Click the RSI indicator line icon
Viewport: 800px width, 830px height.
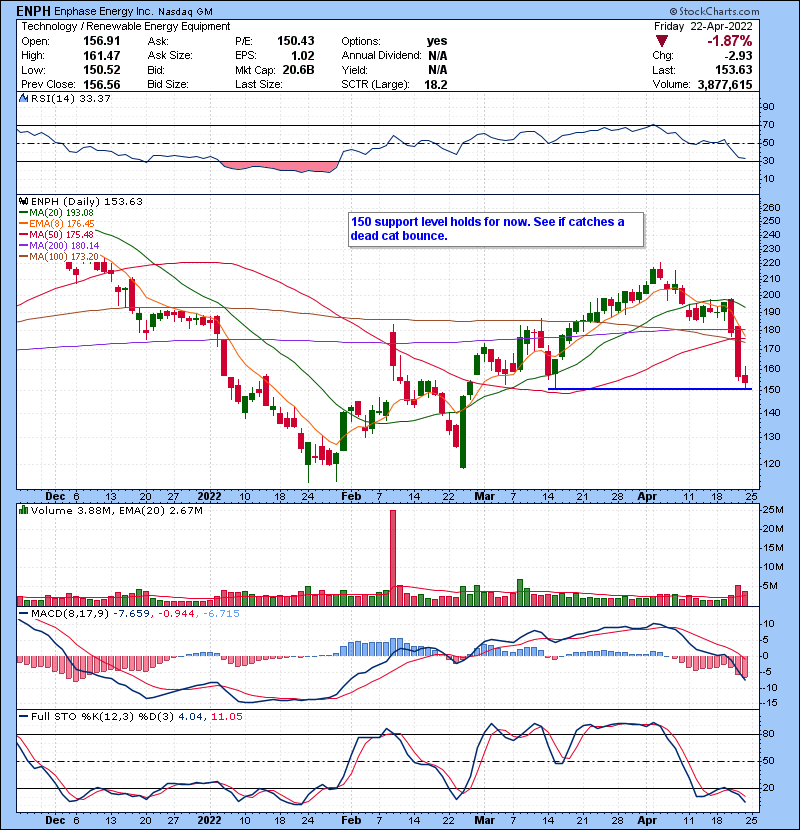(23, 98)
